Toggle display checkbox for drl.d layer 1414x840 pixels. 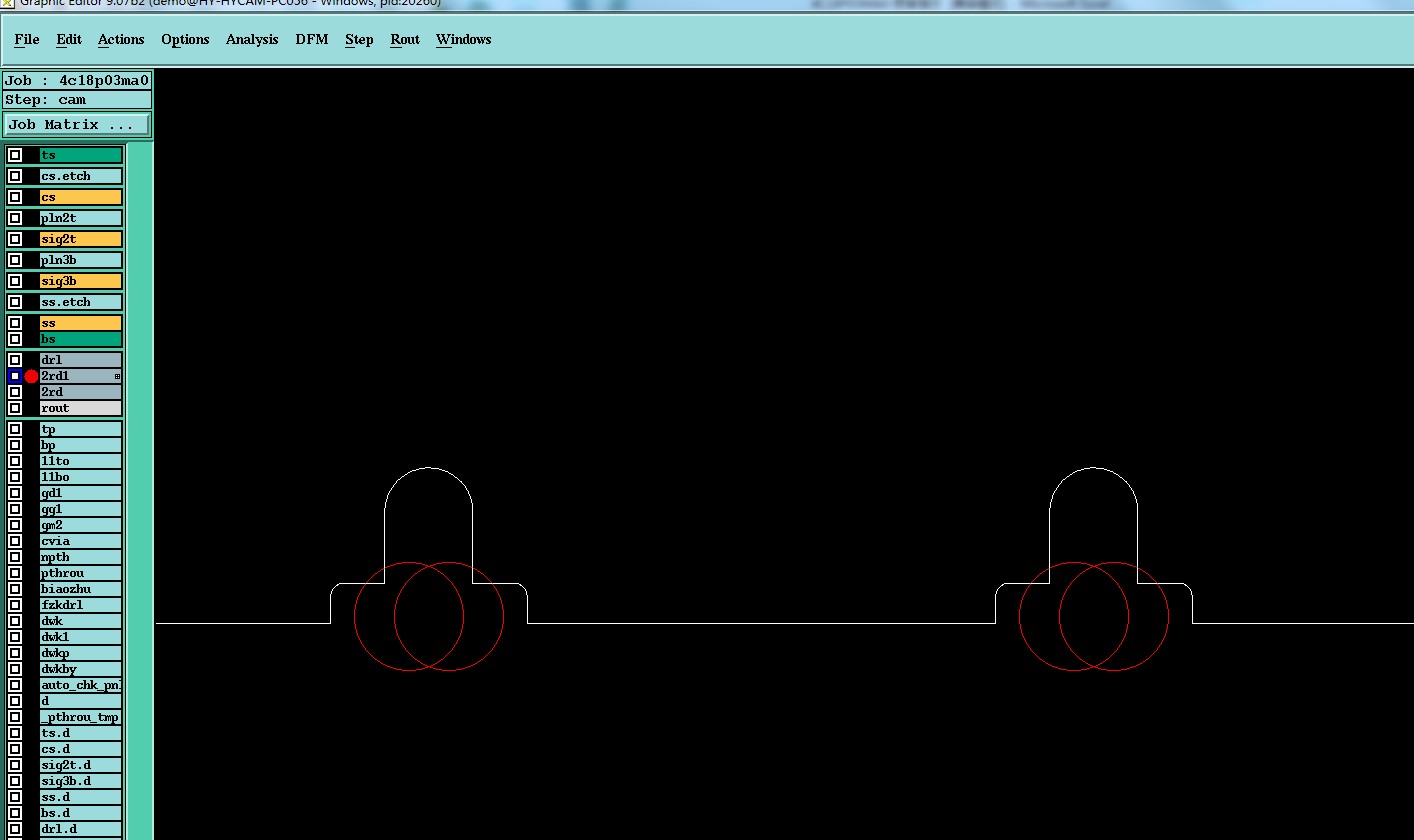pos(15,829)
